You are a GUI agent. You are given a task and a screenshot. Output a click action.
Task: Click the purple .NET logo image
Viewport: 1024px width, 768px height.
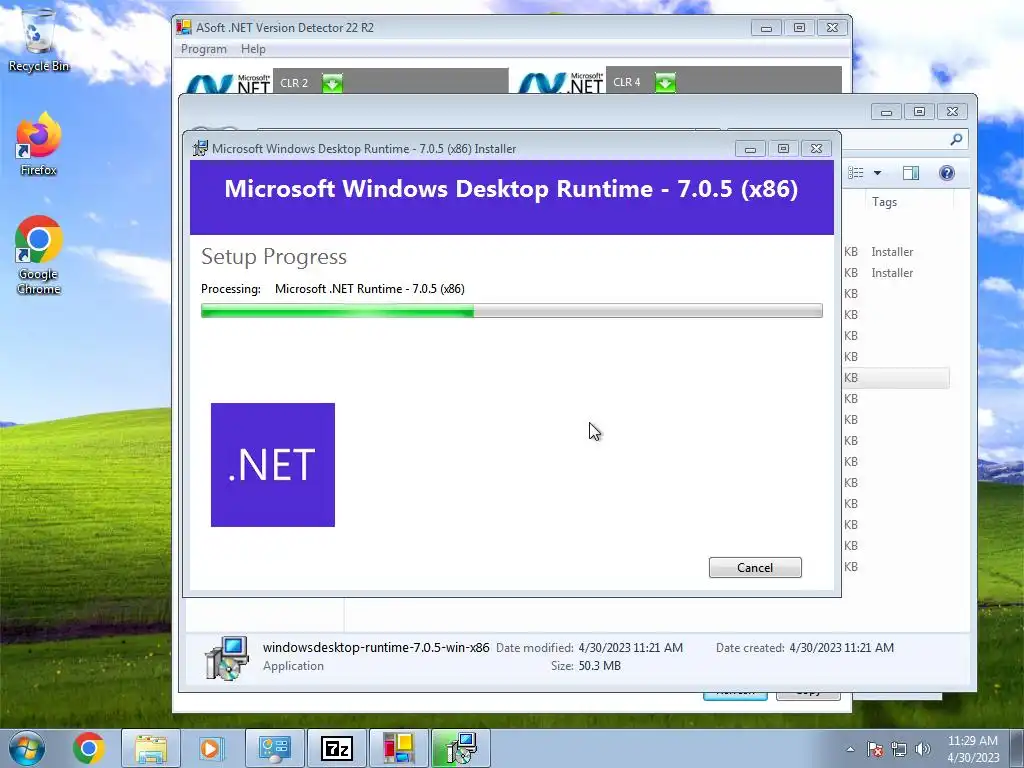point(273,465)
